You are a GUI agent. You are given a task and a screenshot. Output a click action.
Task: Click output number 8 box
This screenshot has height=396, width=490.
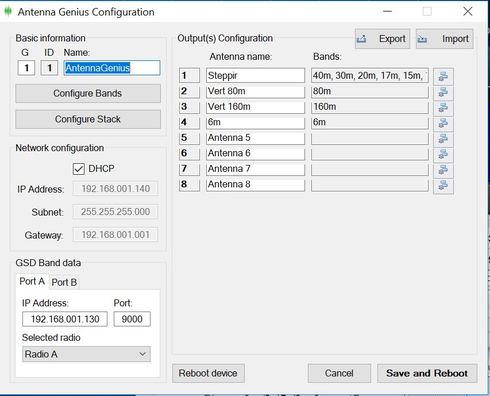coord(189,185)
